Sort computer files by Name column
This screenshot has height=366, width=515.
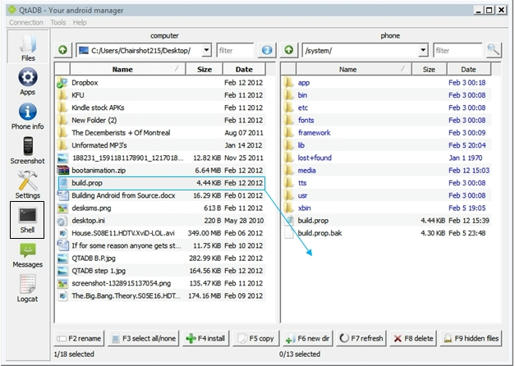tap(128, 69)
